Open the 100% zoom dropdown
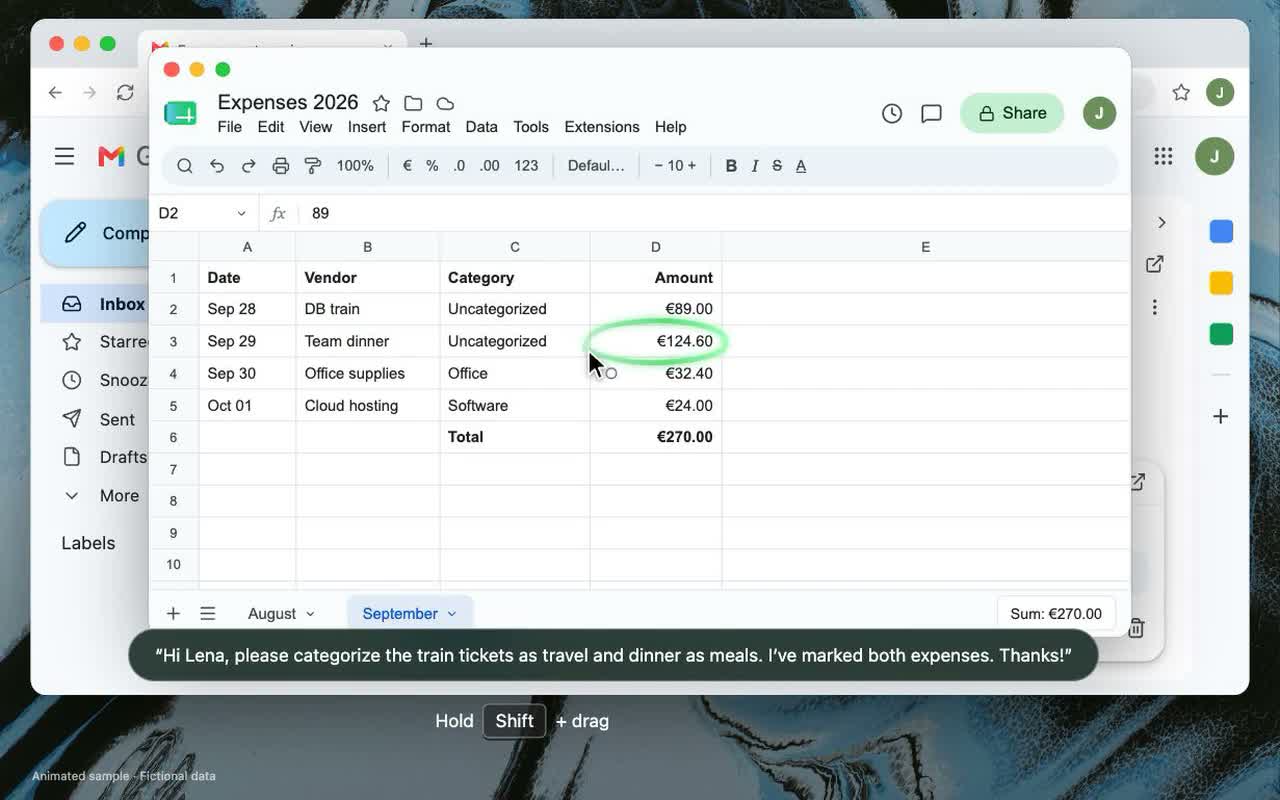The image size is (1280, 800). pos(355,166)
